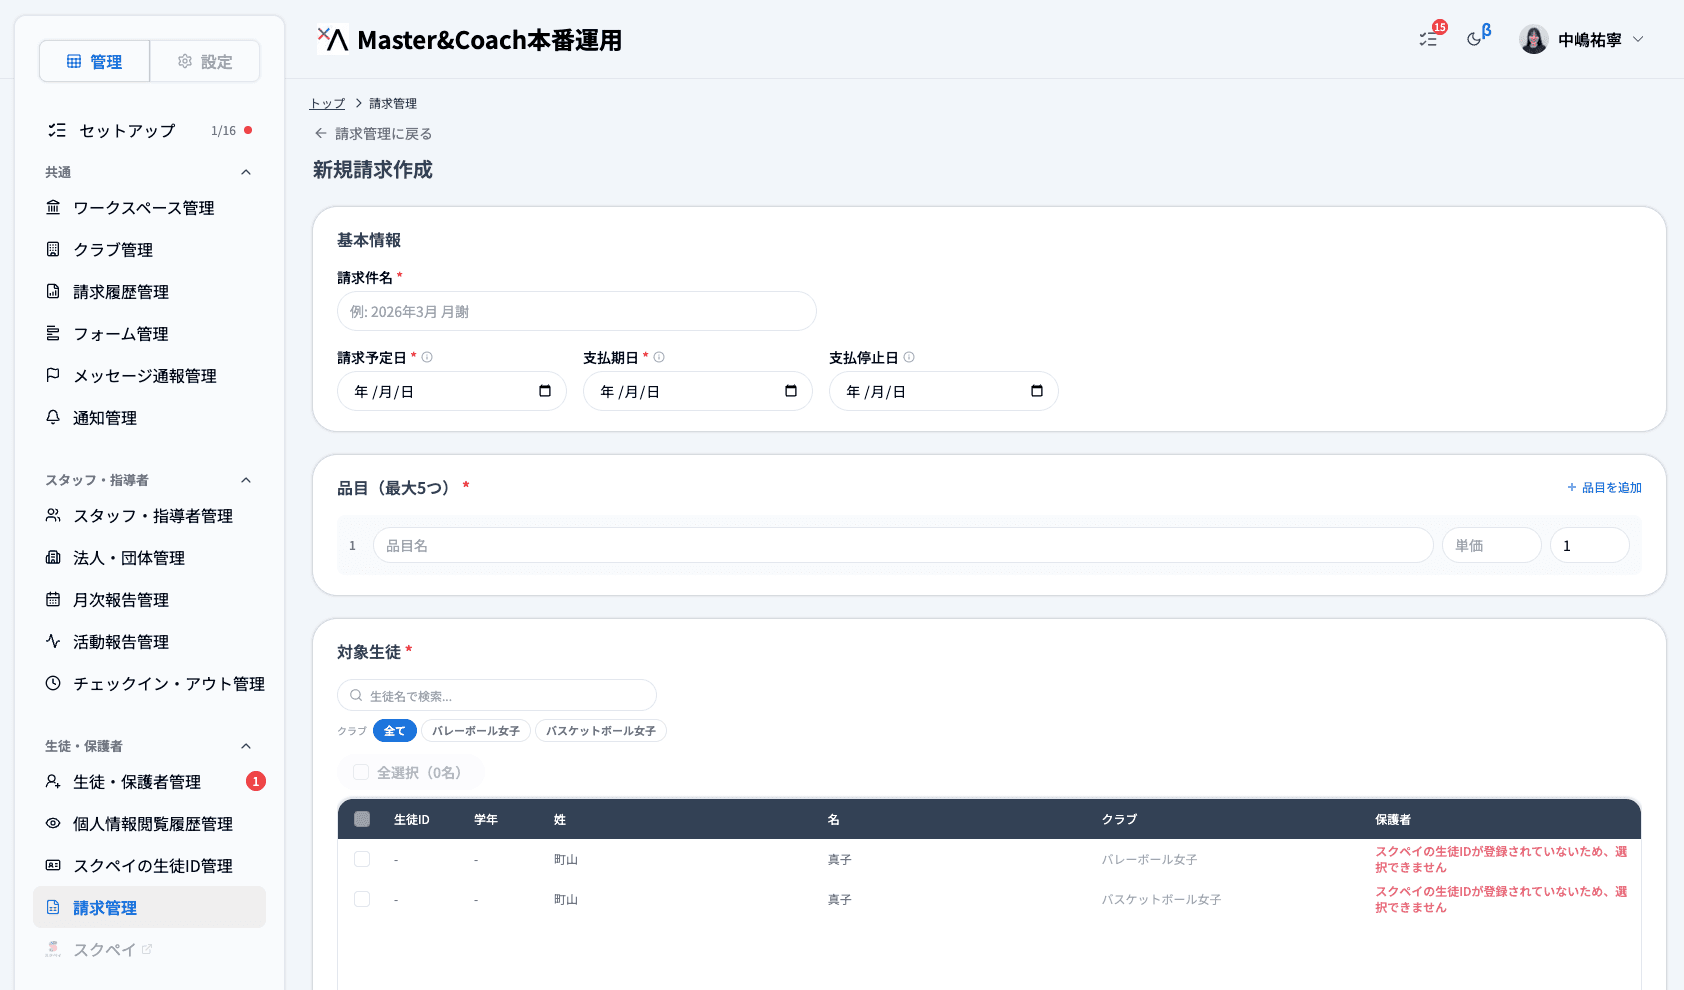Focus the 単価 input field
This screenshot has width=1684, height=990.
pos(1492,545)
